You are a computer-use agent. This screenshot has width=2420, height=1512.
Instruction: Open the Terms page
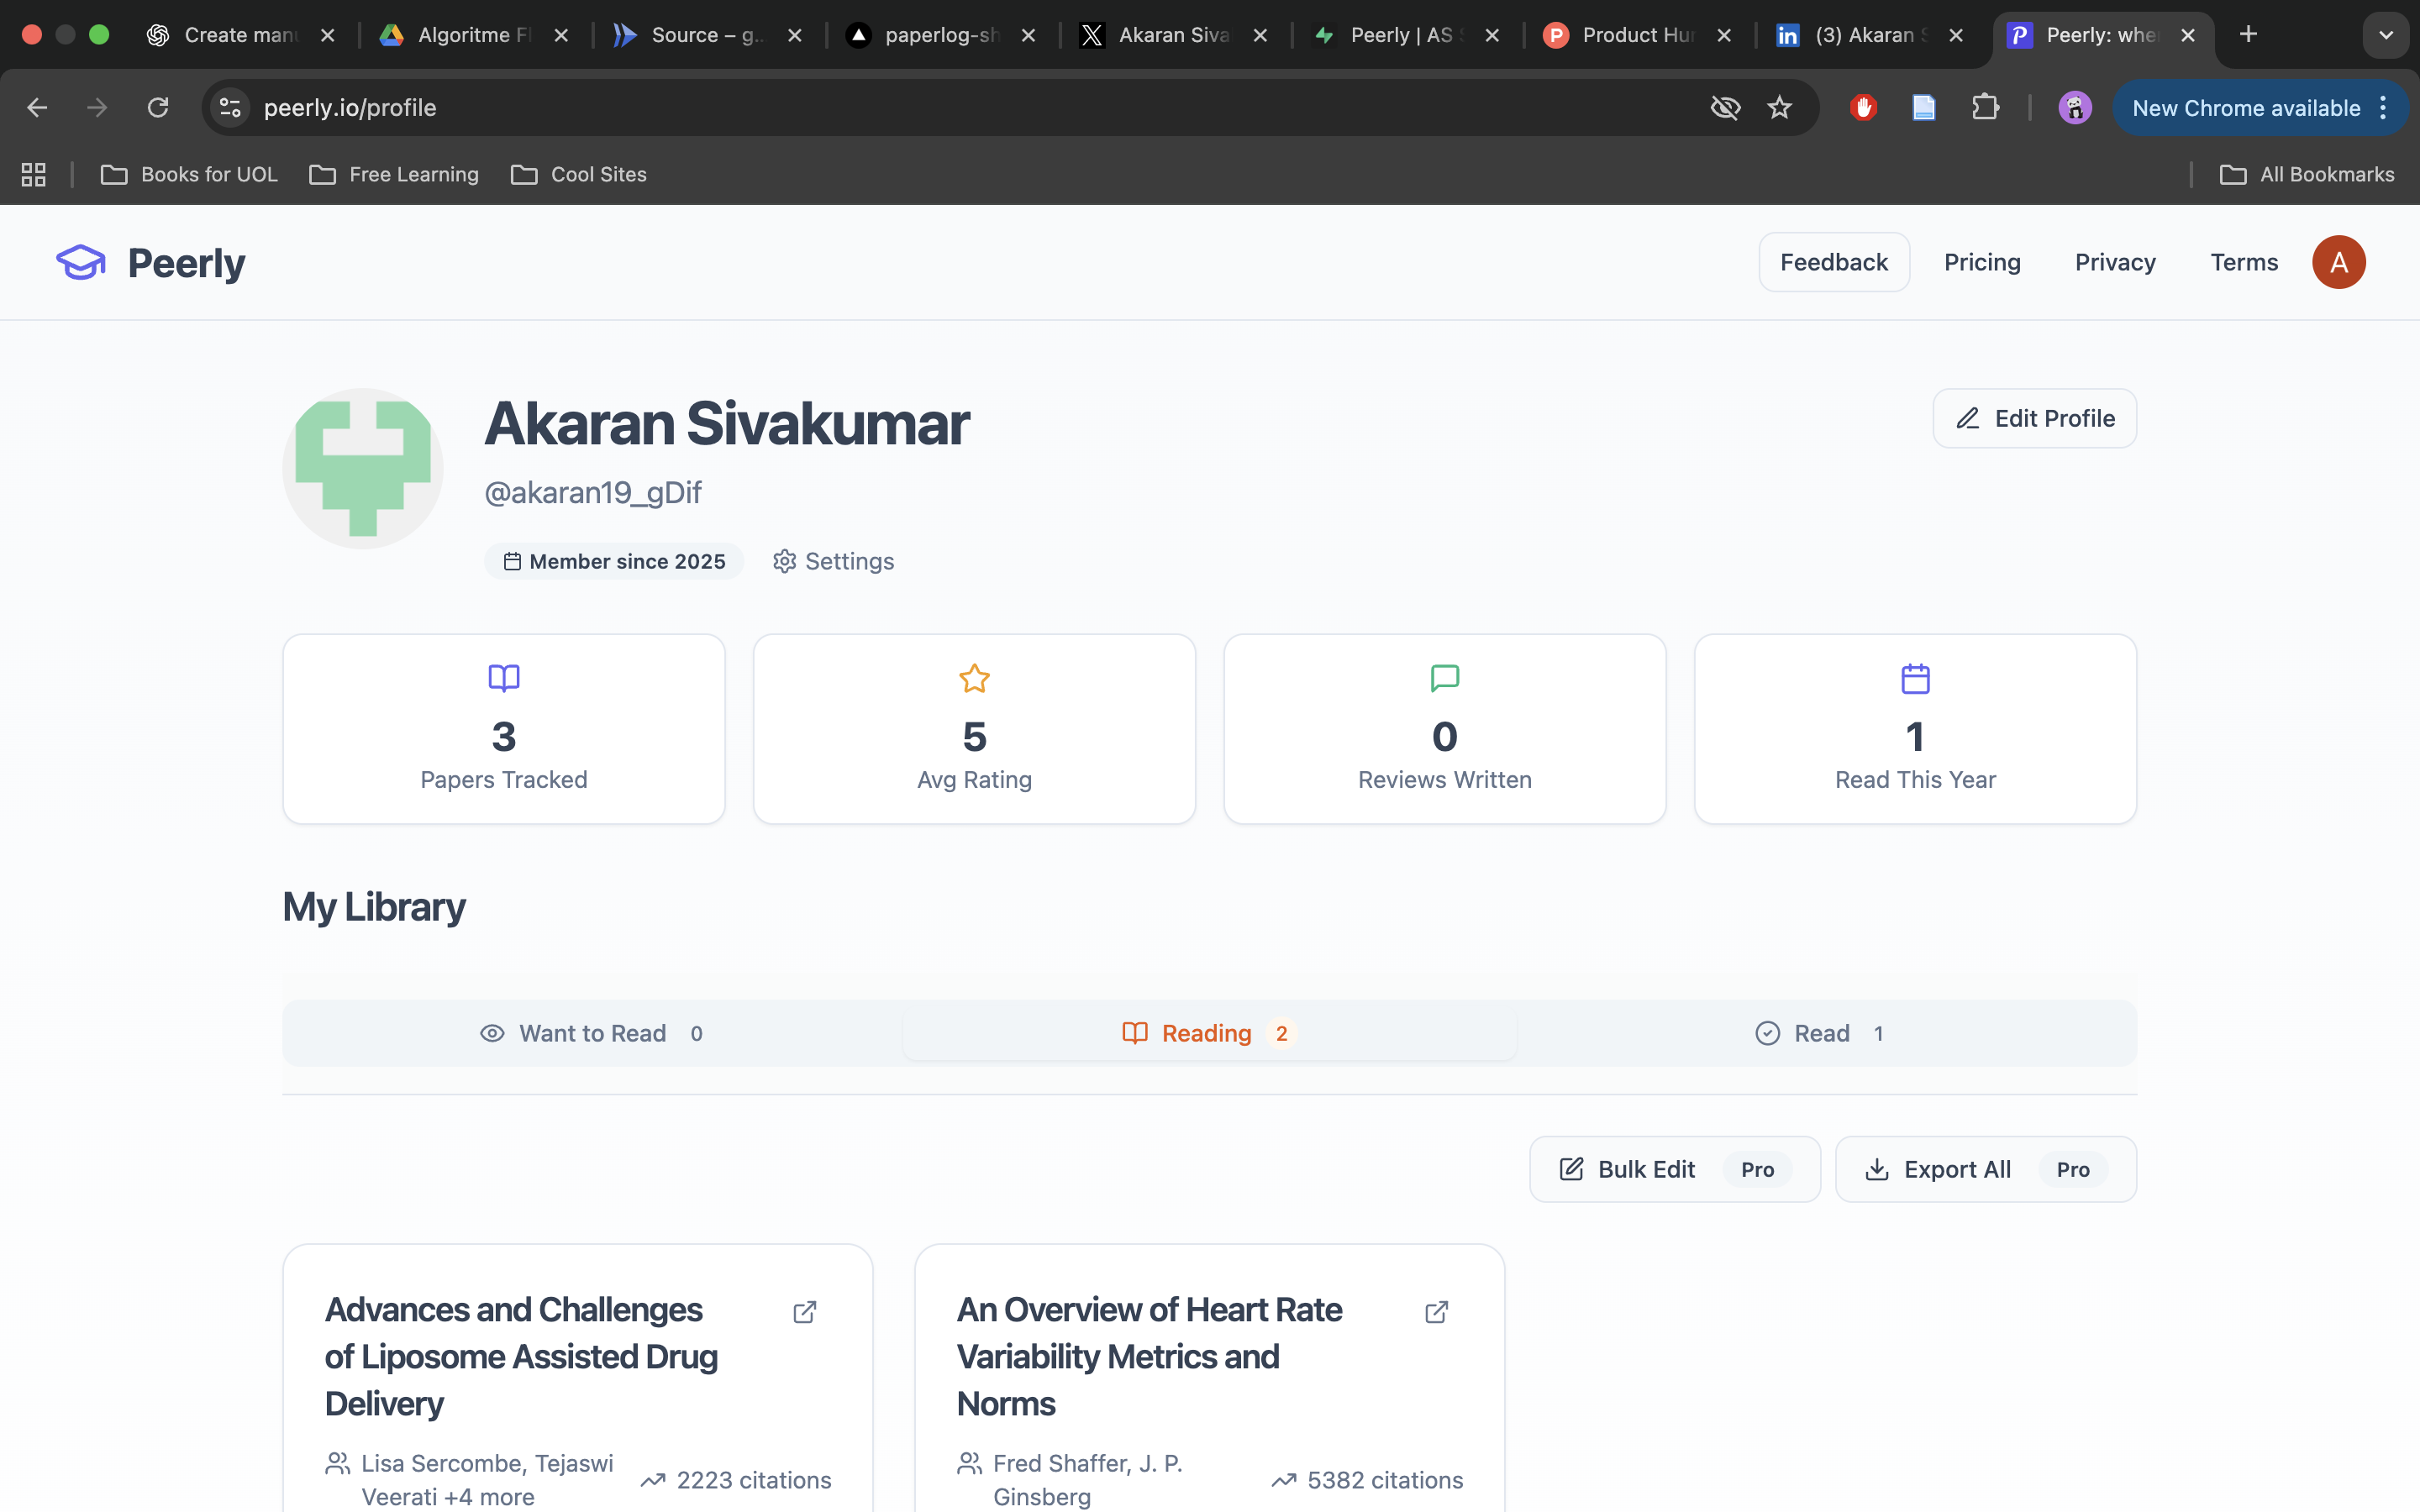click(x=2244, y=262)
